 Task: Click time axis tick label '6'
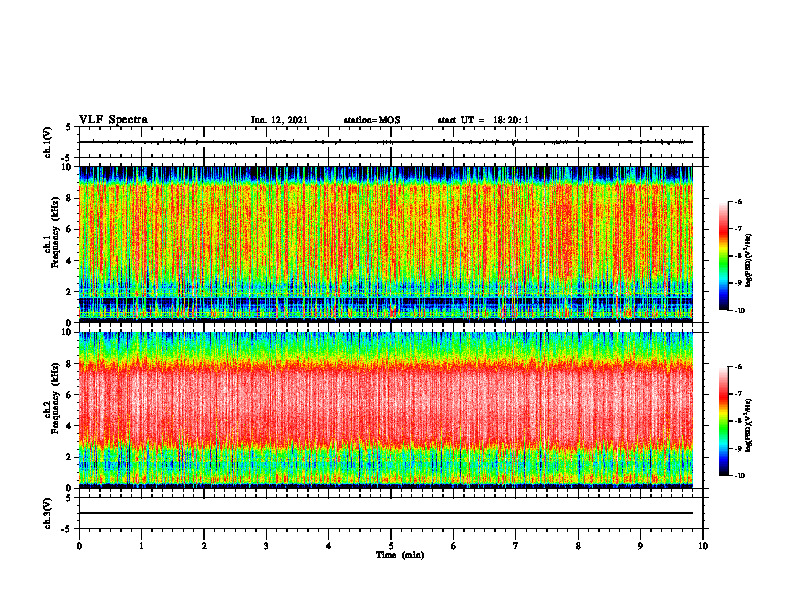(454, 546)
